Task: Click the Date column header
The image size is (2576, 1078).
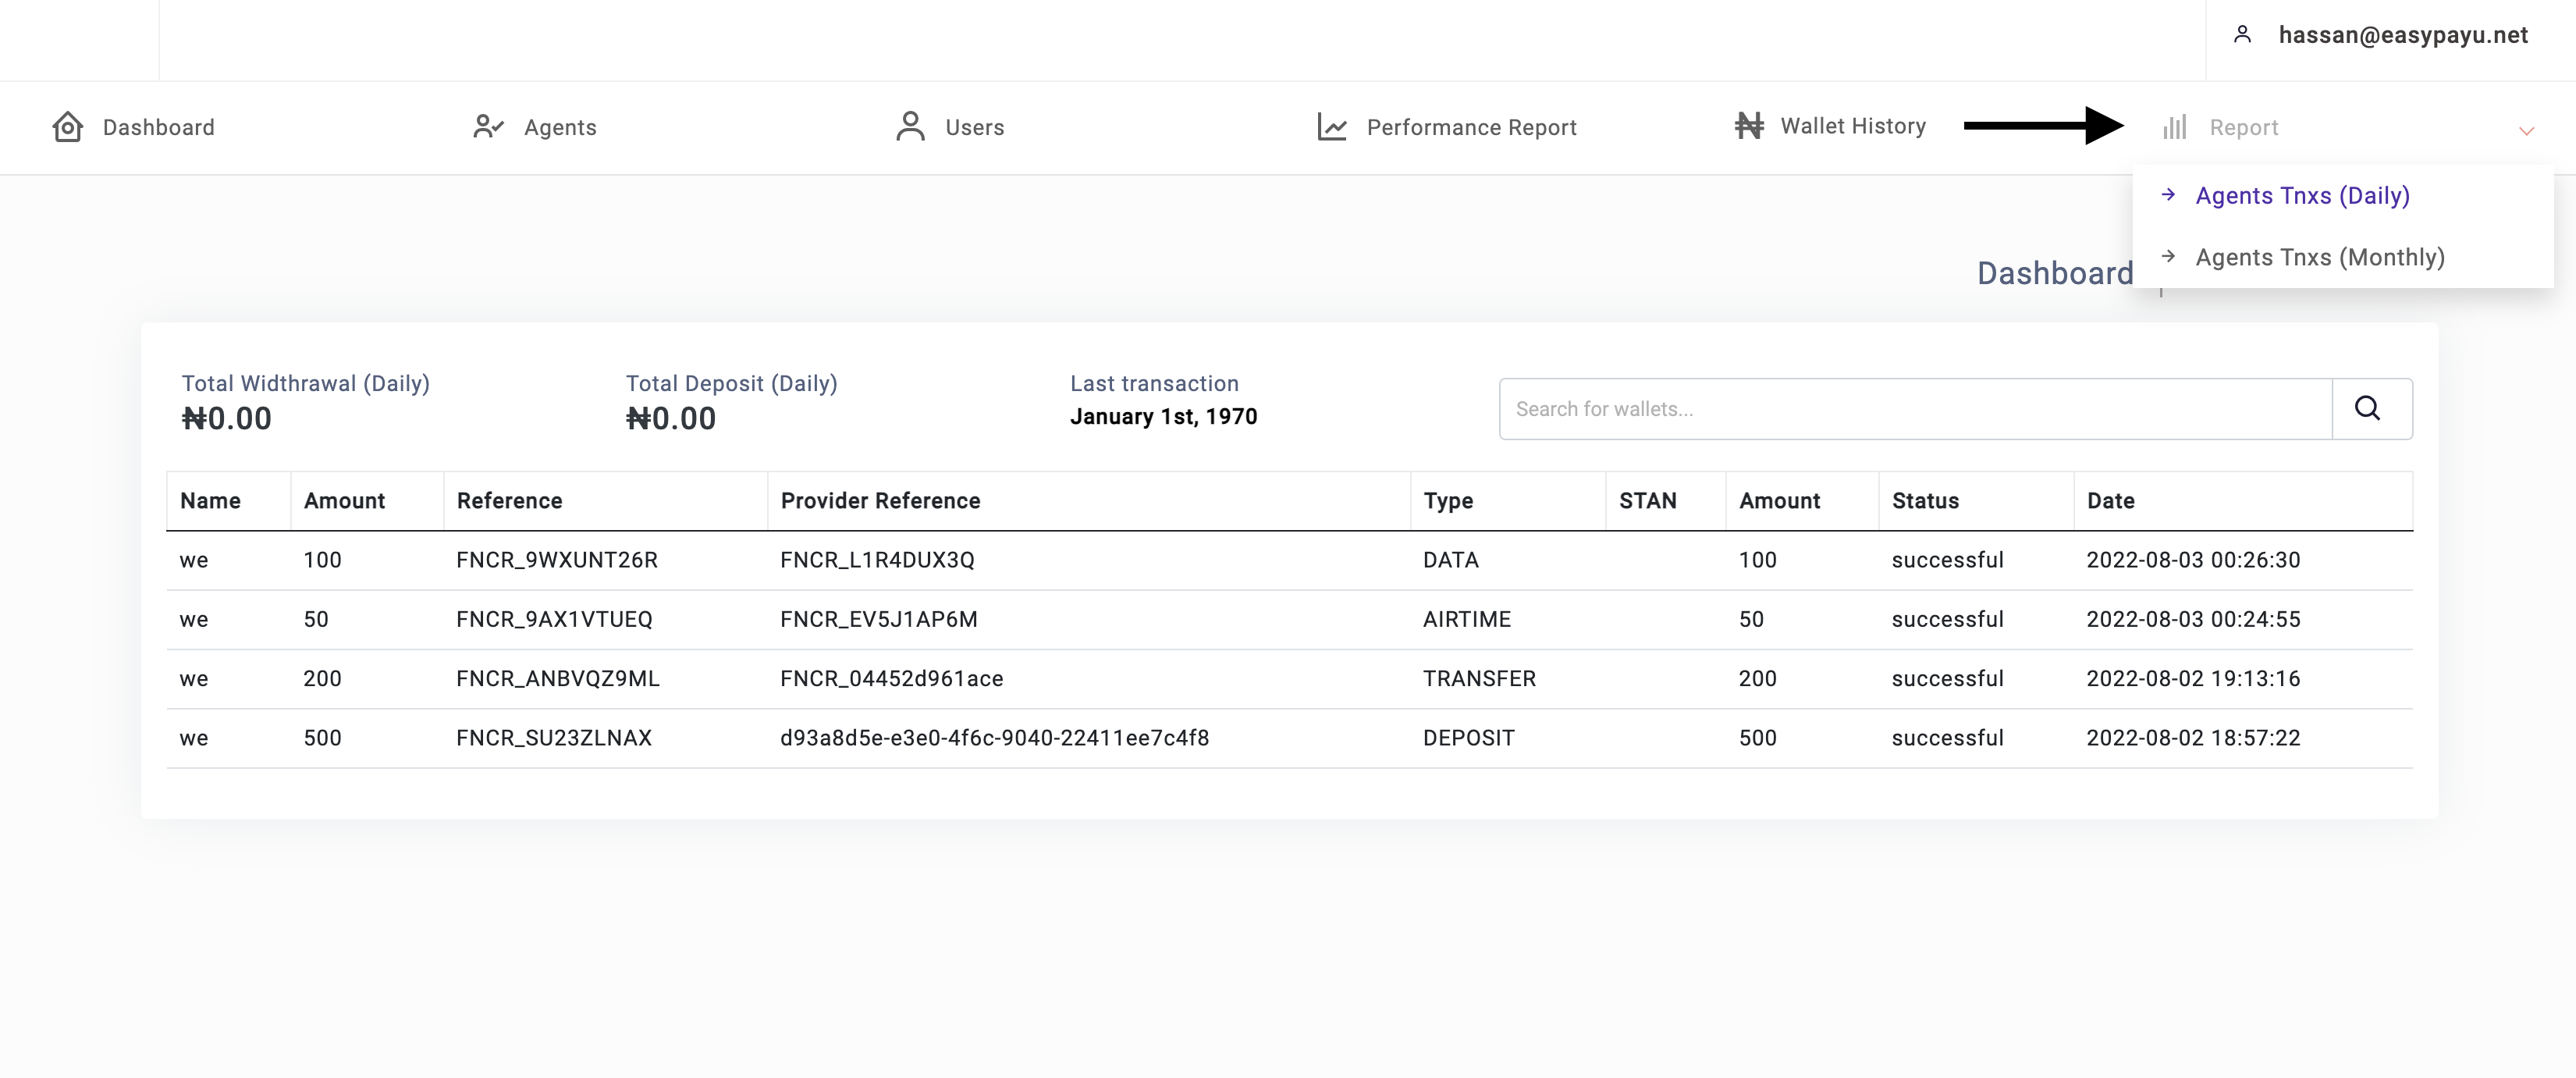Action: [2110, 500]
